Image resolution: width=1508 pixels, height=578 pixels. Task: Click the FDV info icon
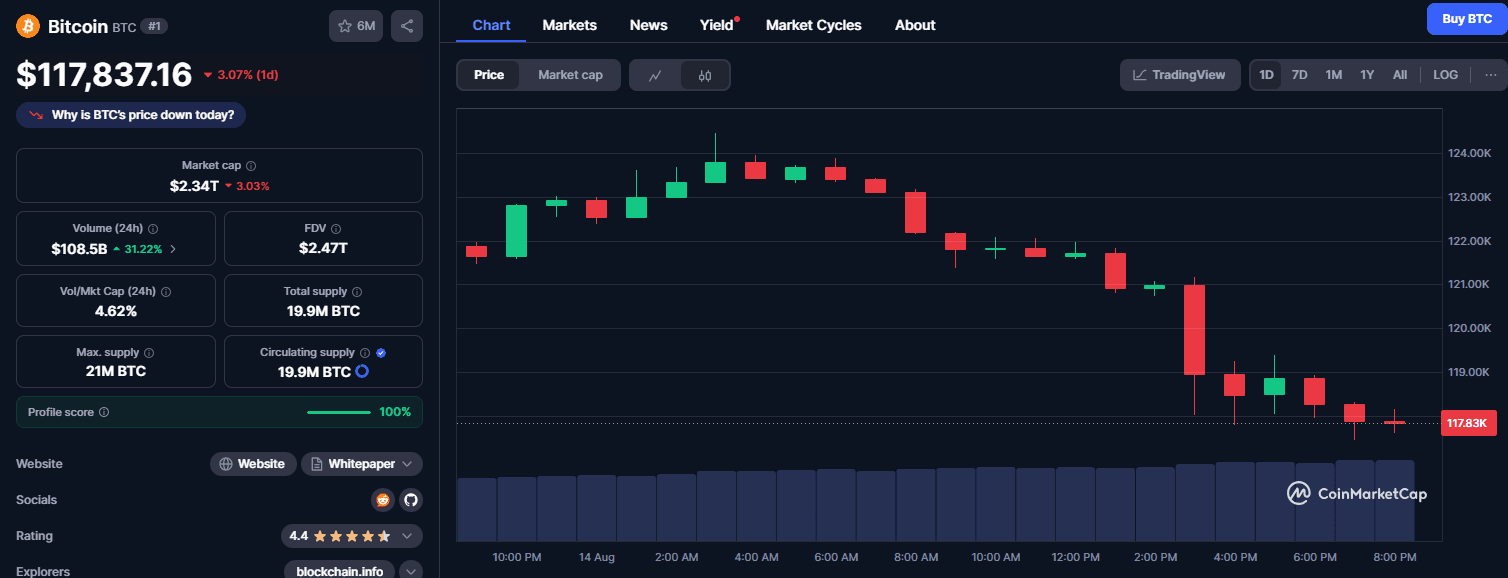[336, 229]
